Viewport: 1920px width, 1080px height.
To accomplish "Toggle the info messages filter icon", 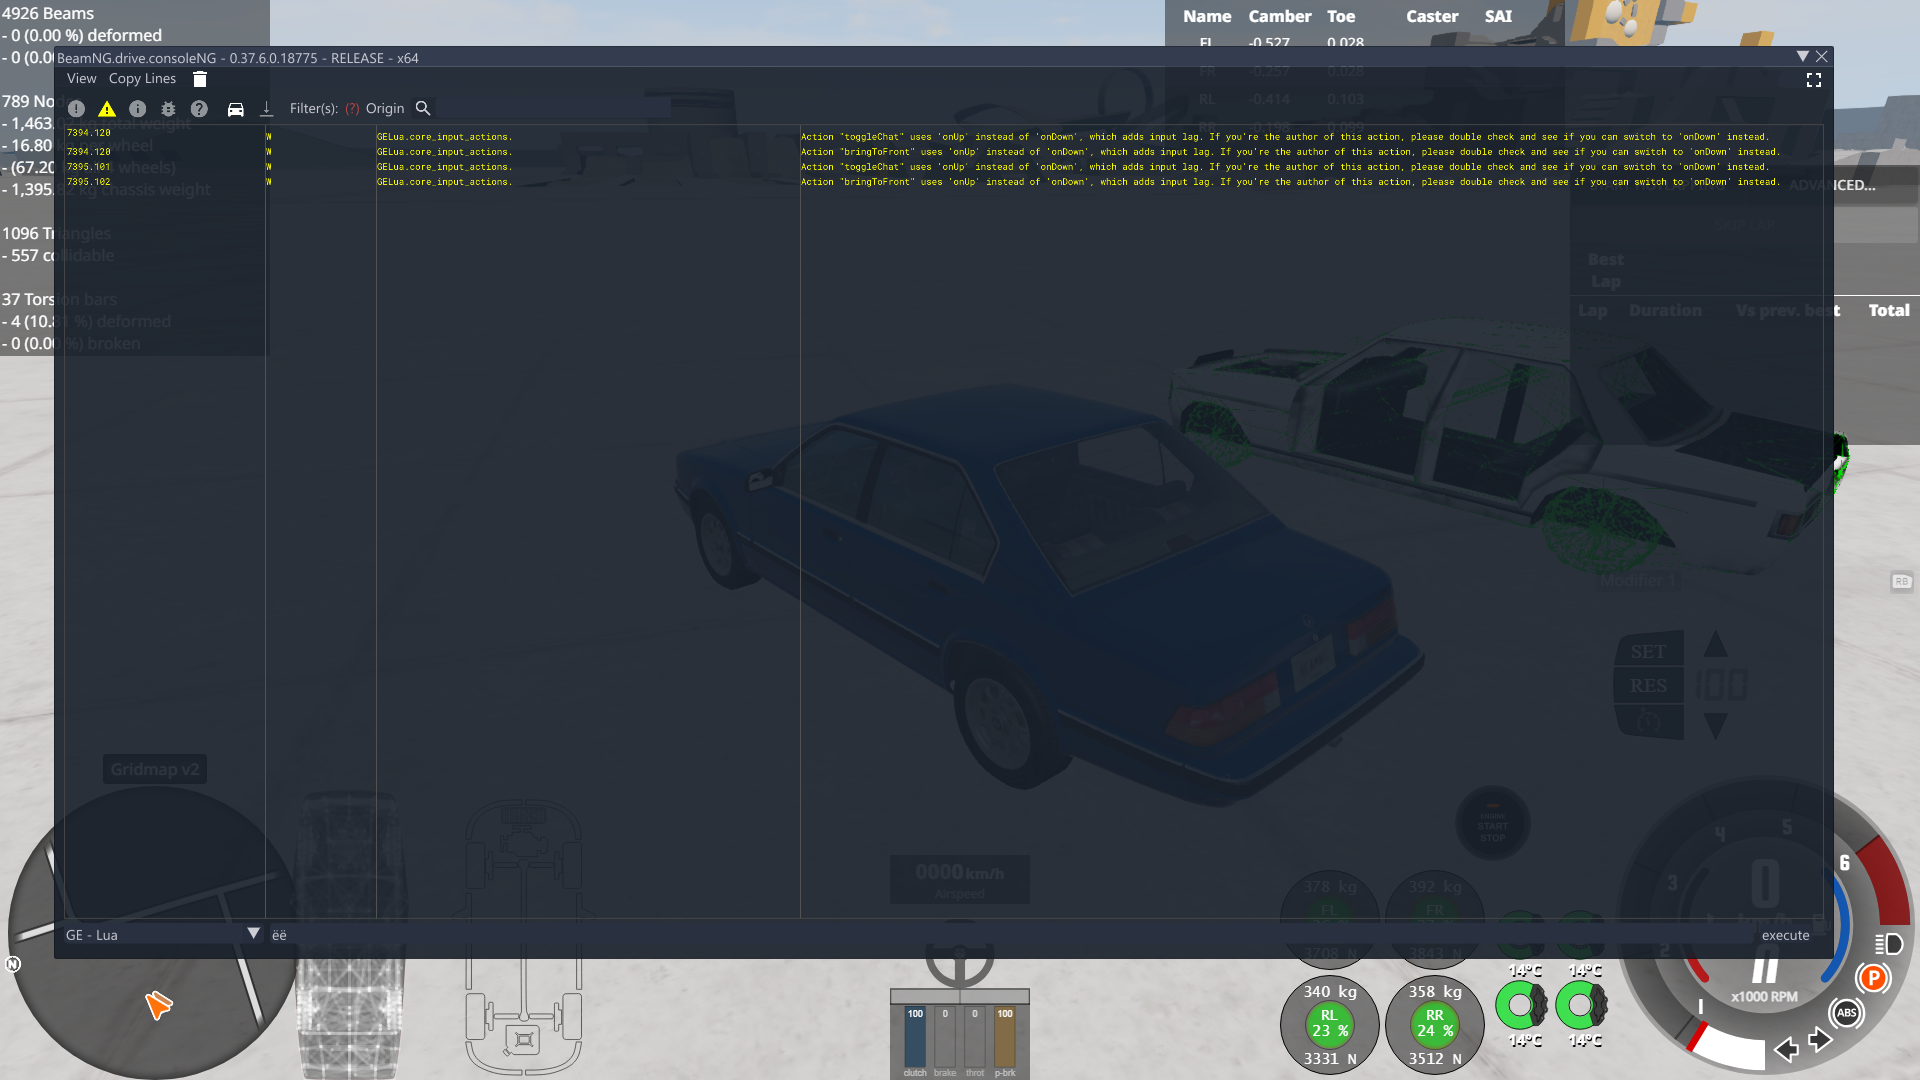I will 138,109.
